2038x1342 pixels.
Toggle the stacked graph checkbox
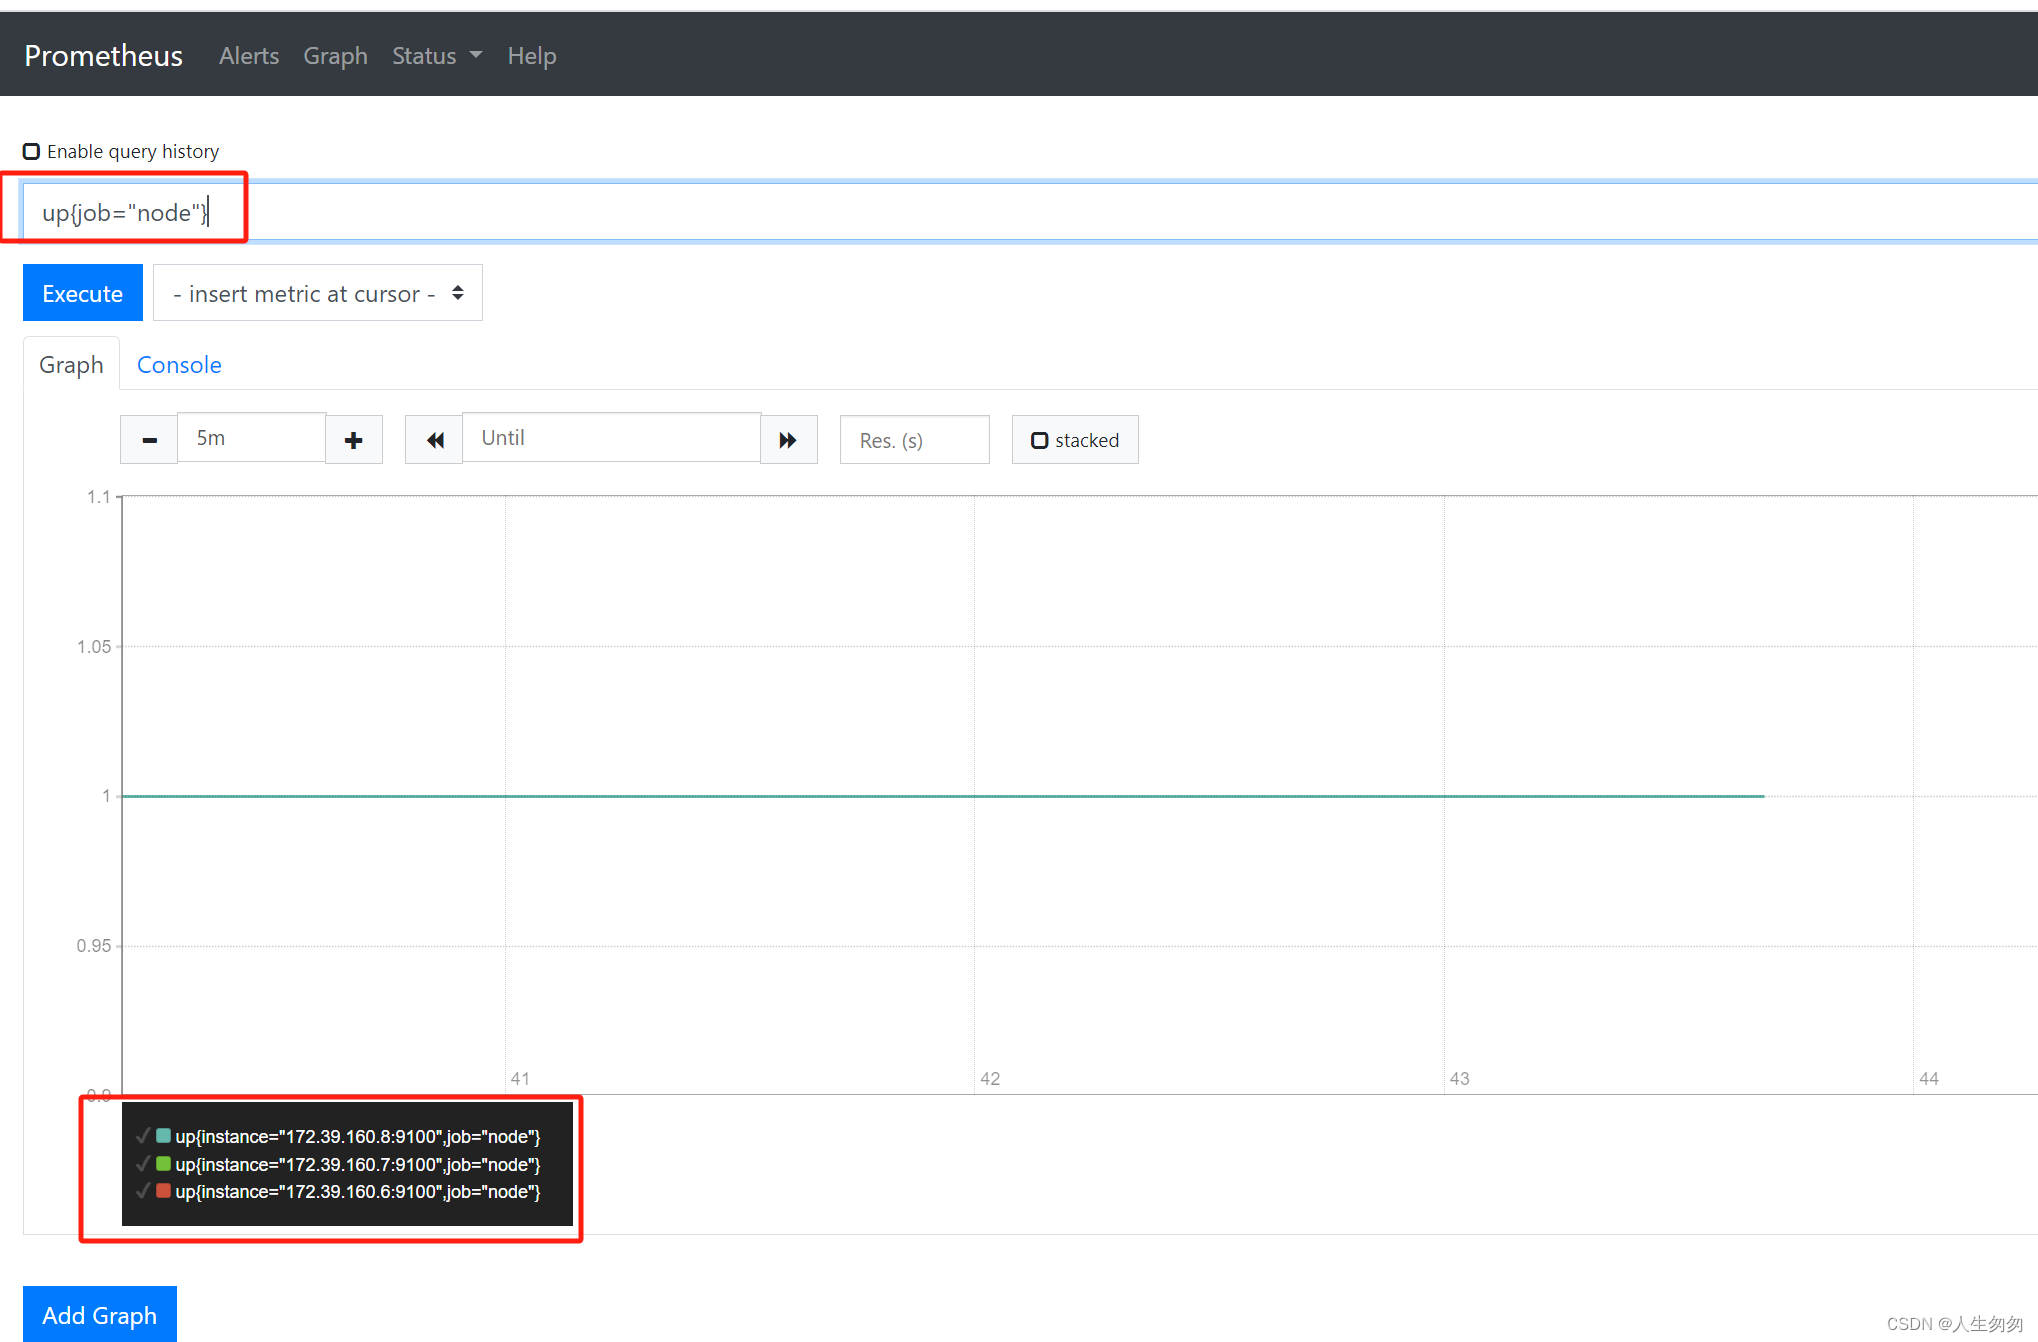coord(1040,440)
